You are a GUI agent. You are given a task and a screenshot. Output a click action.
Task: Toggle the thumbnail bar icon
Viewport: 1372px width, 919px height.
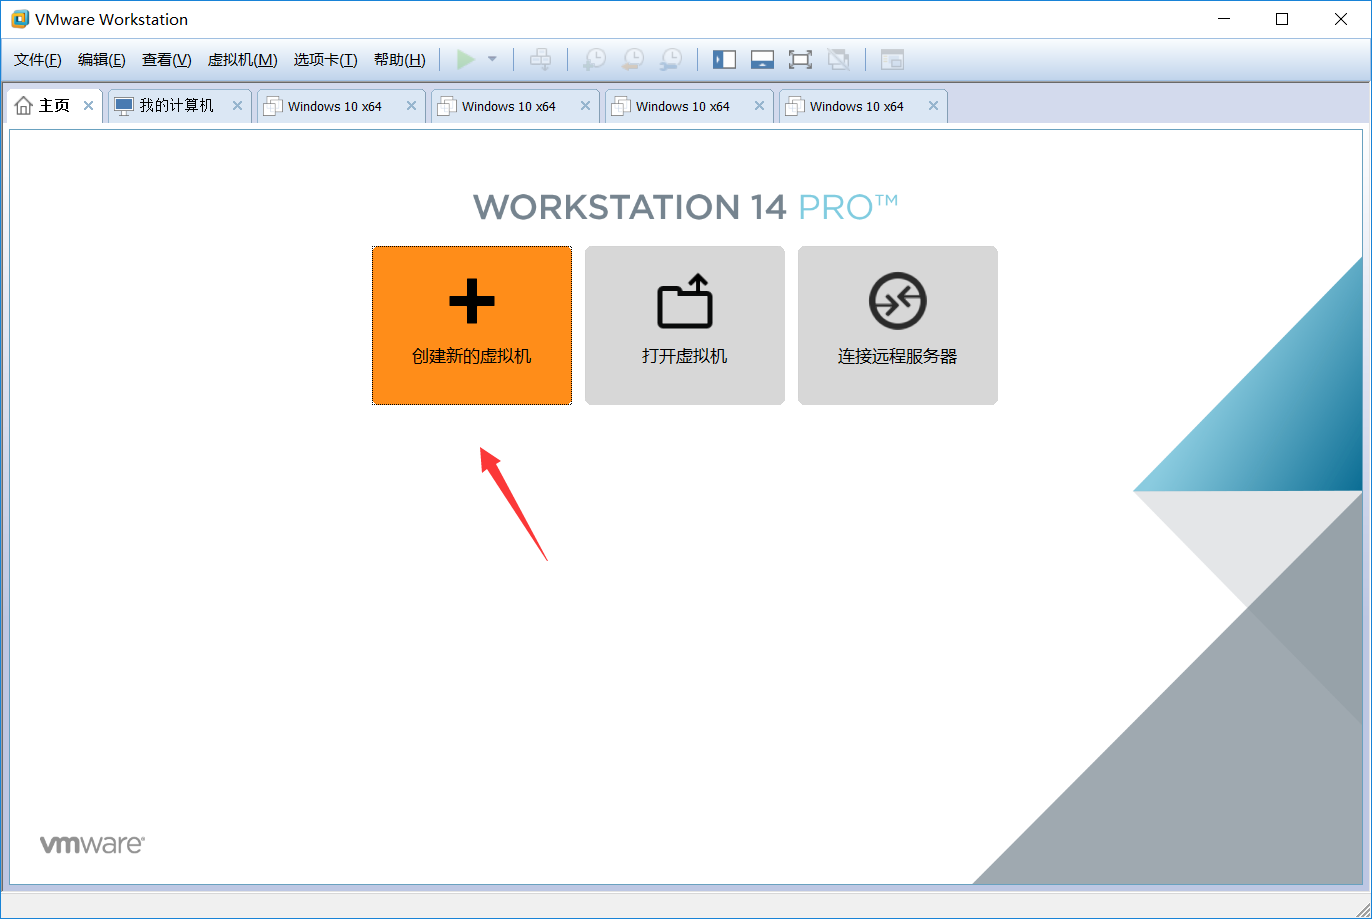[762, 60]
